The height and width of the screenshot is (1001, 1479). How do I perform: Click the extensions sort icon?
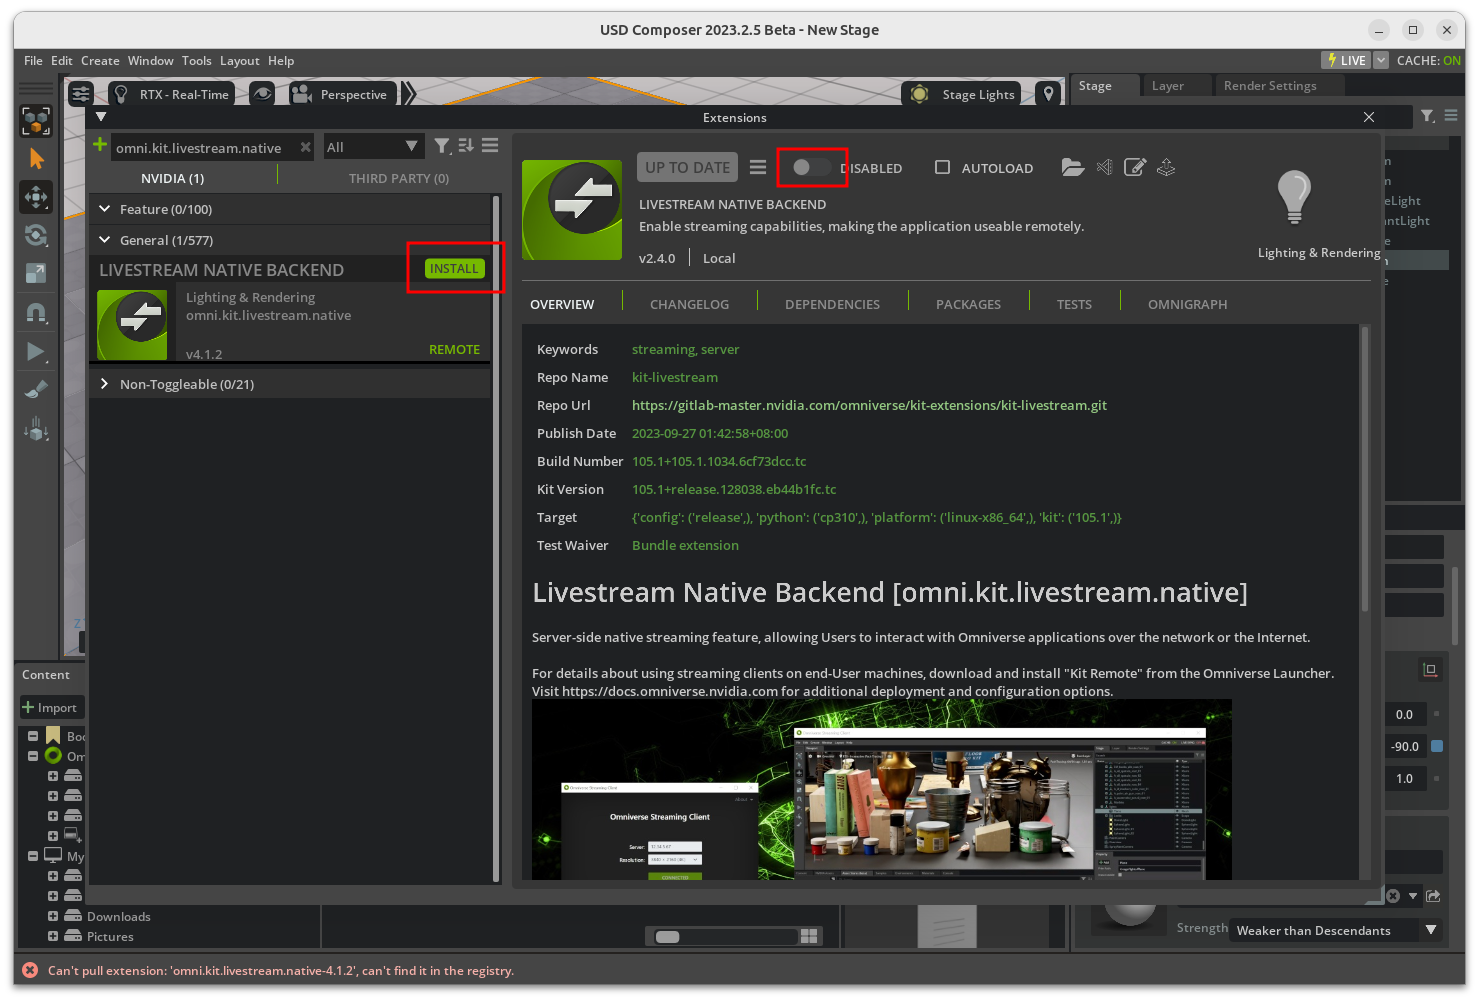(x=466, y=146)
